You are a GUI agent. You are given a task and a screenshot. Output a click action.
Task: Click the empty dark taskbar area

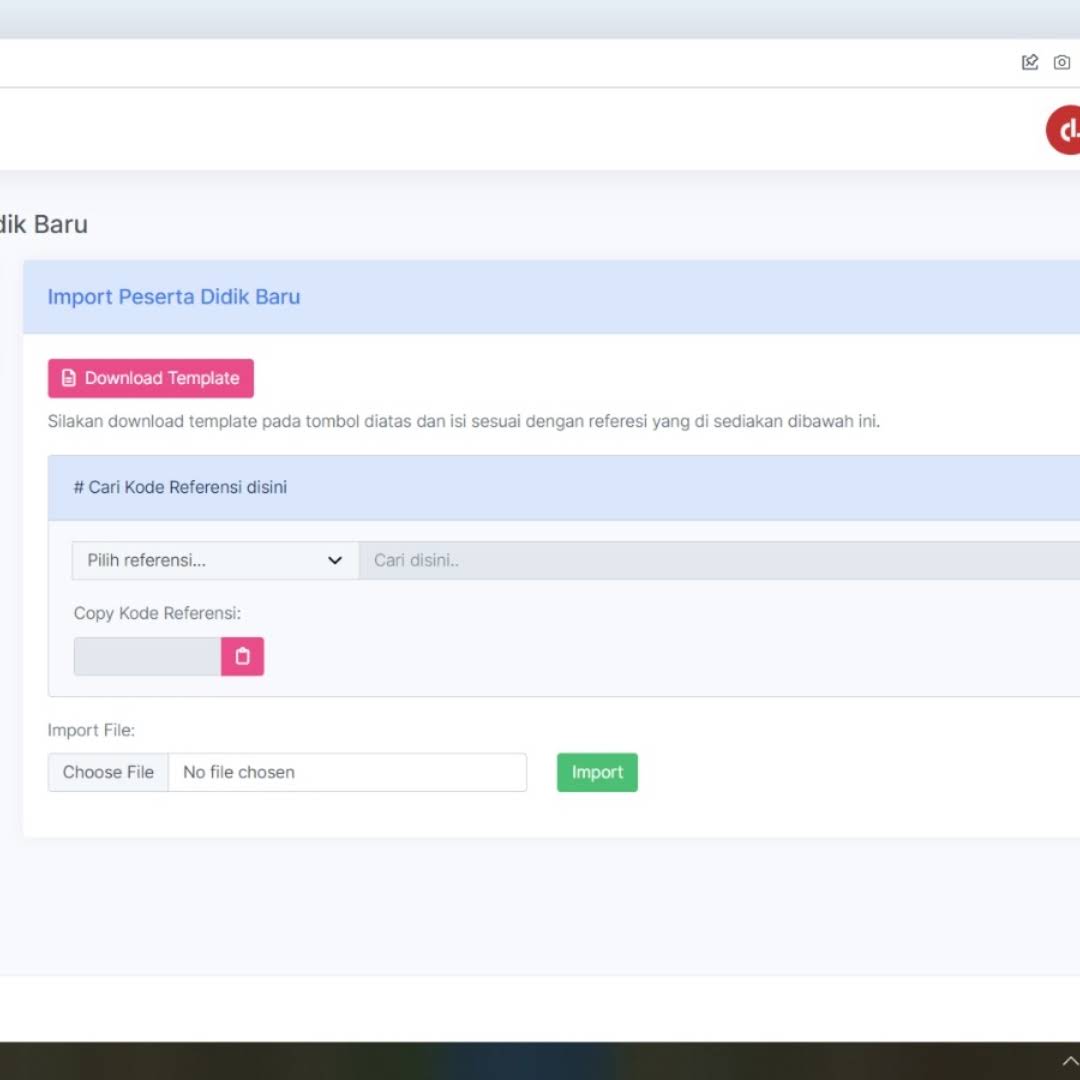pyautogui.click(x=500, y=1061)
